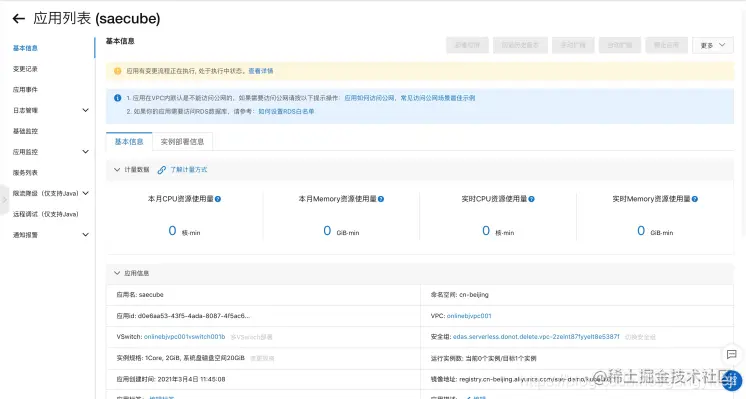Click the blue info icon in the VPC notice
The image size is (746, 399).
tap(118, 98)
